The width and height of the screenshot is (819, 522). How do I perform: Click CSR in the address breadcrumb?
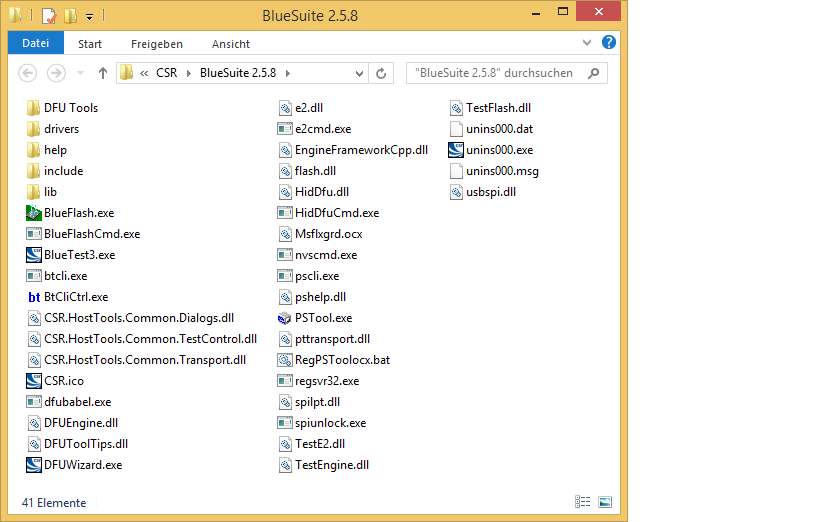pos(167,73)
